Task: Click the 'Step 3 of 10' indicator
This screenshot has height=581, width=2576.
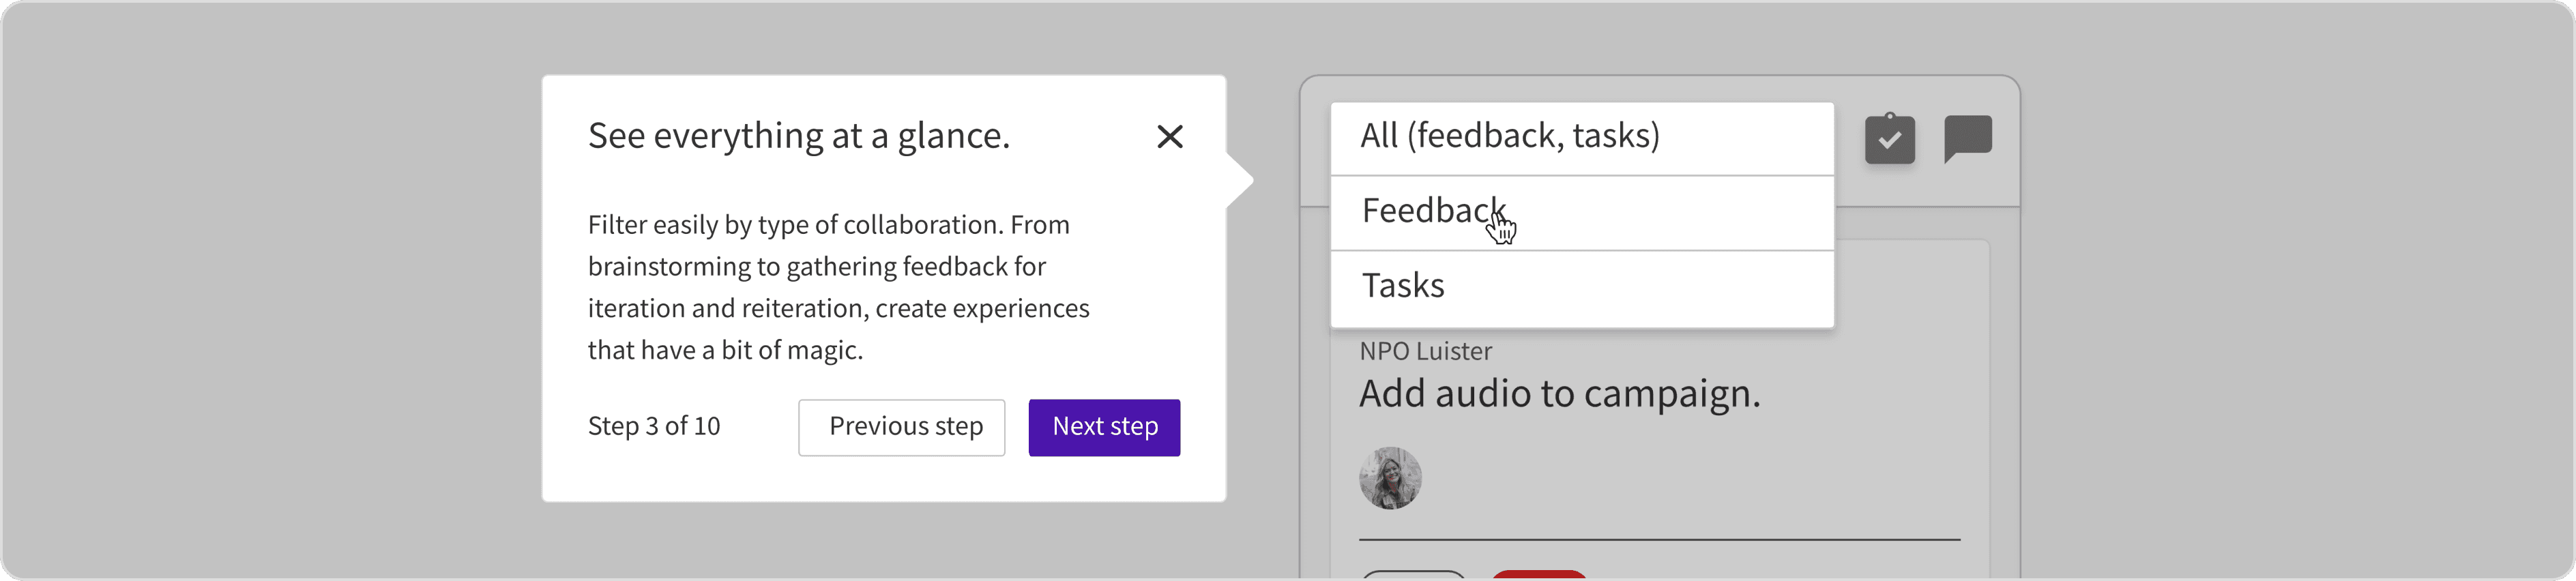Action: (x=654, y=426)
